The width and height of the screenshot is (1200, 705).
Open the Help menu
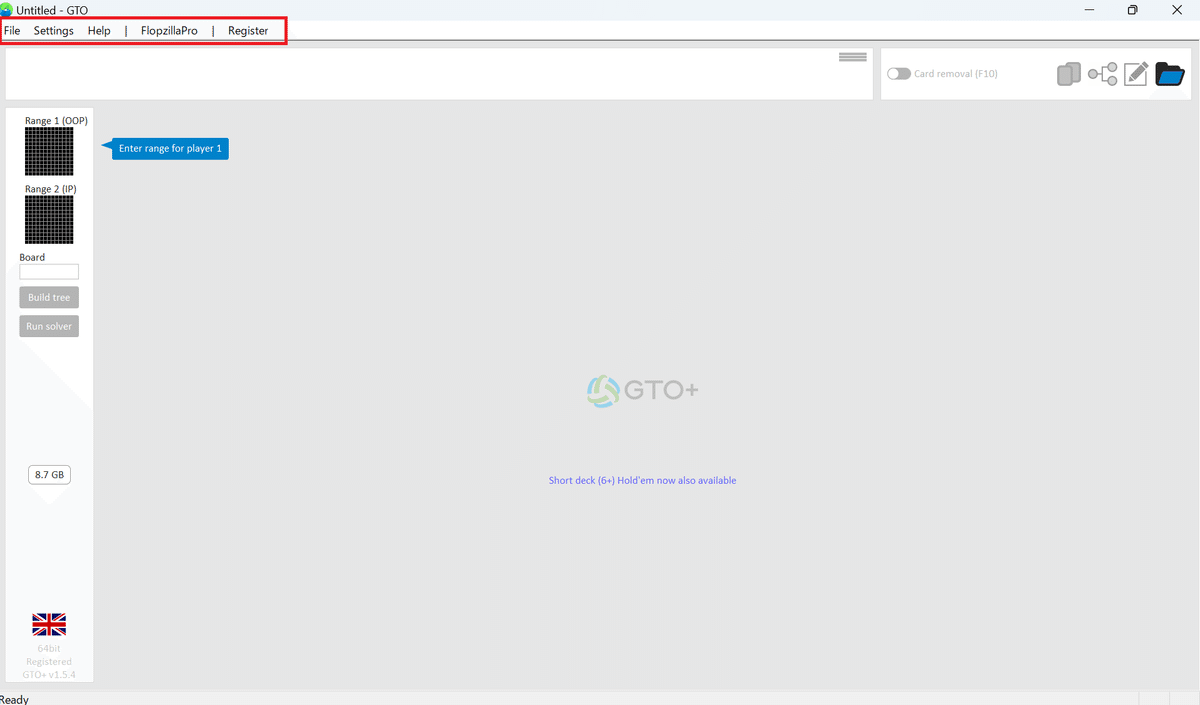coord(99,31)
